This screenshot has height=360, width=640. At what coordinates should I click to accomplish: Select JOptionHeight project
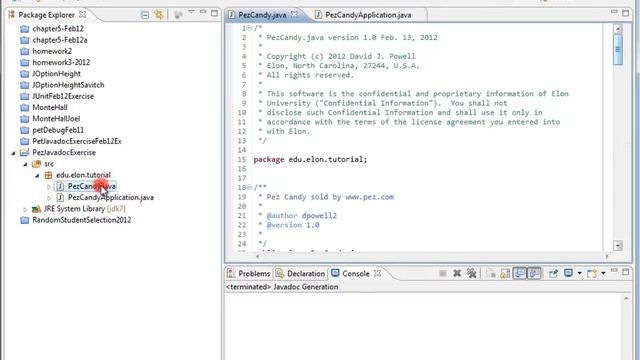(x=56, y=74)
